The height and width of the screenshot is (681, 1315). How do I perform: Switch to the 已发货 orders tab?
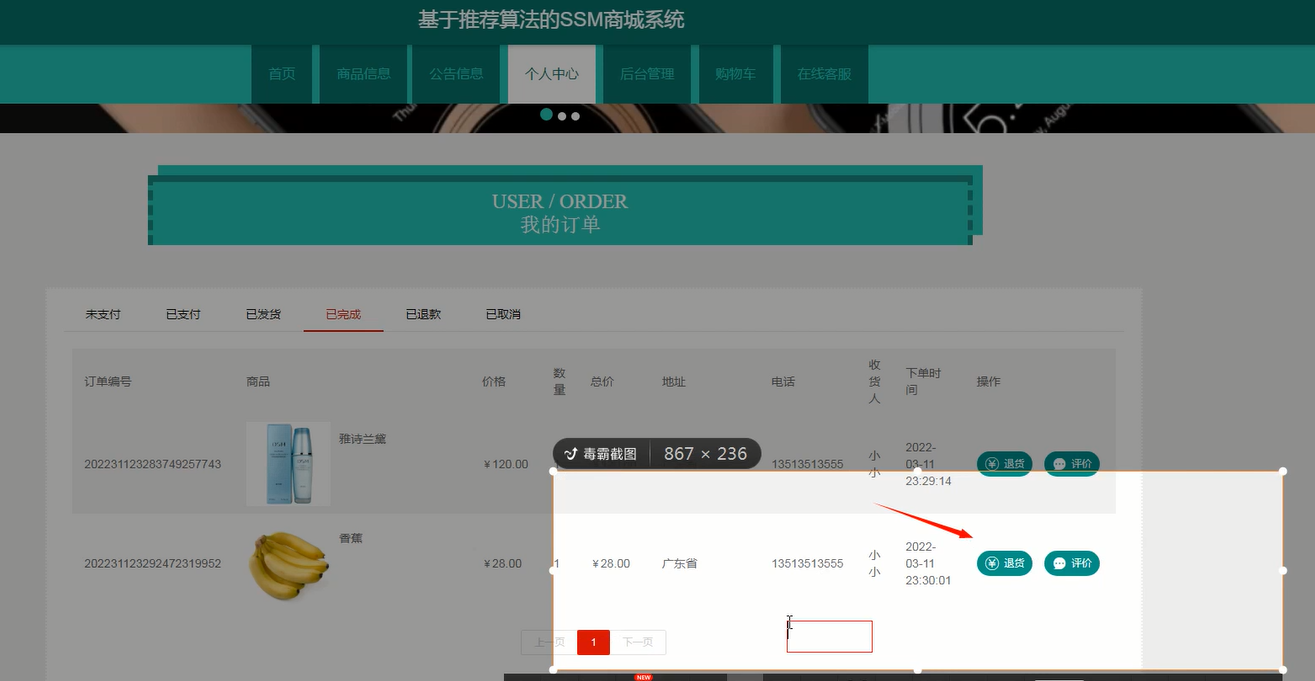pos(263,314)
